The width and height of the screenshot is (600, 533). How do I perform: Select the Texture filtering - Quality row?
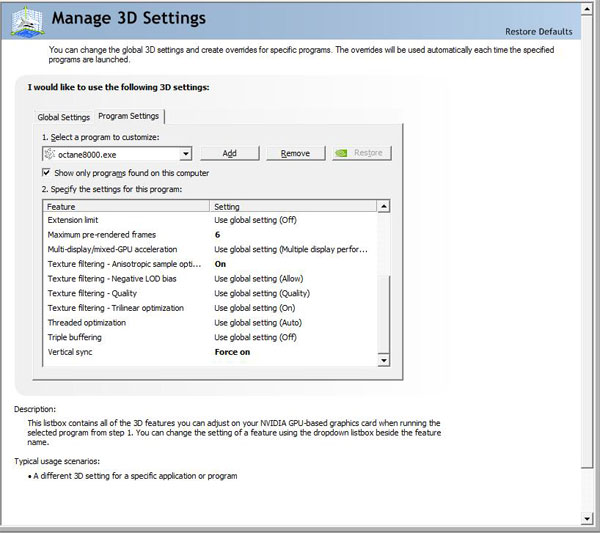point(92,293)
